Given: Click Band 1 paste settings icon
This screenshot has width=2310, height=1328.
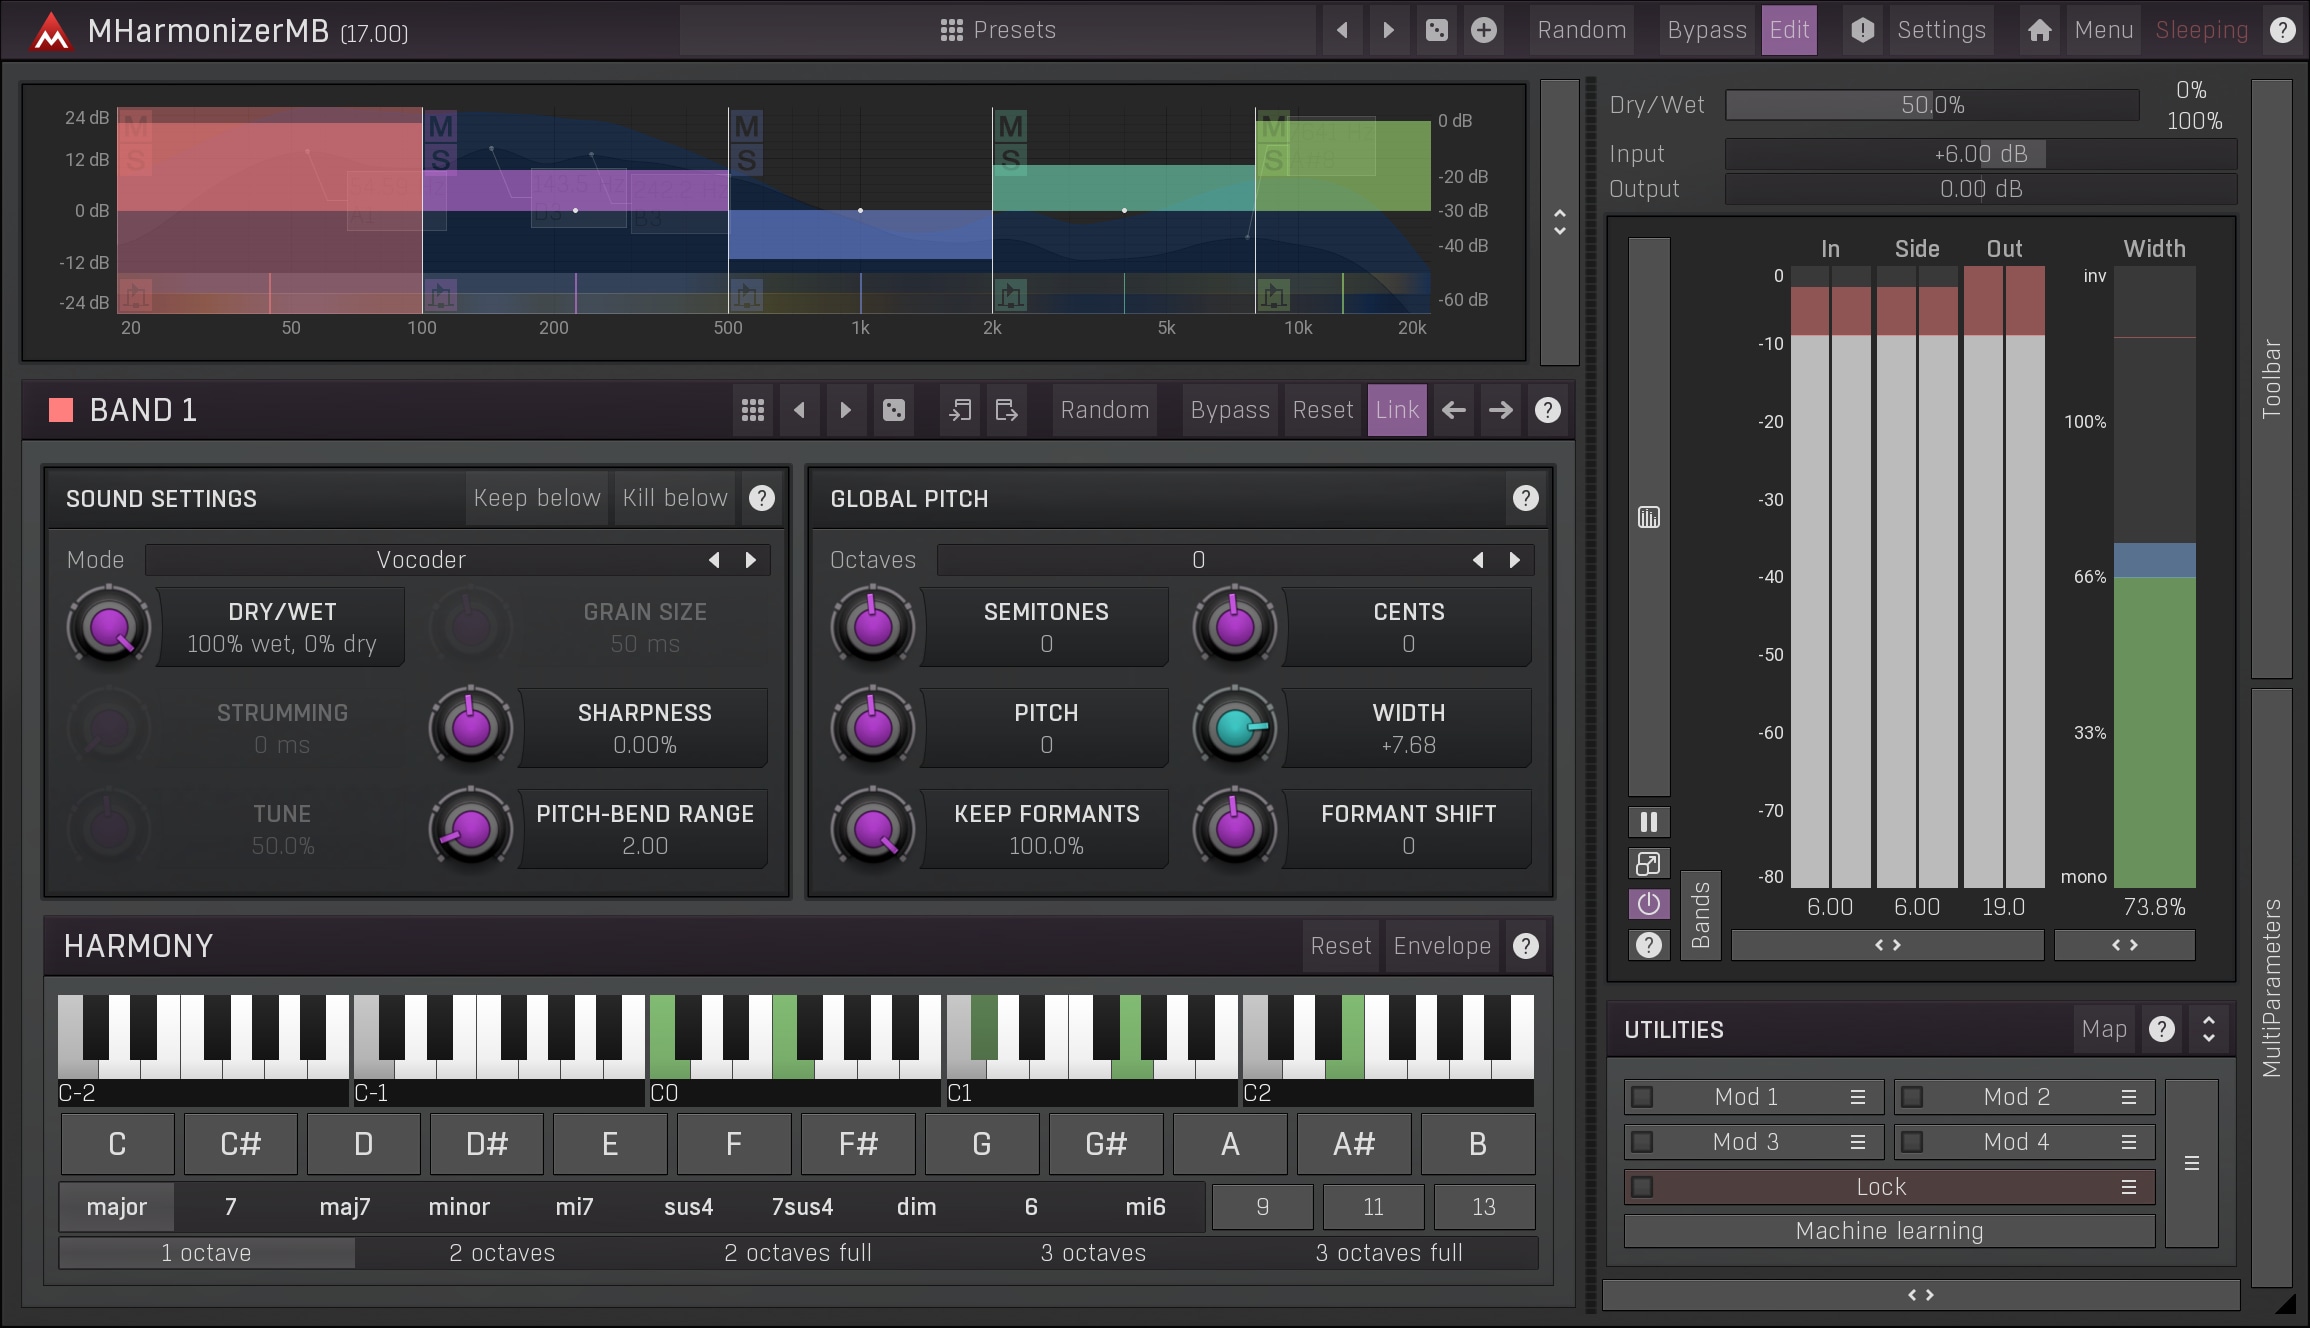Looking at the screenshot, I should [1006, 410].
